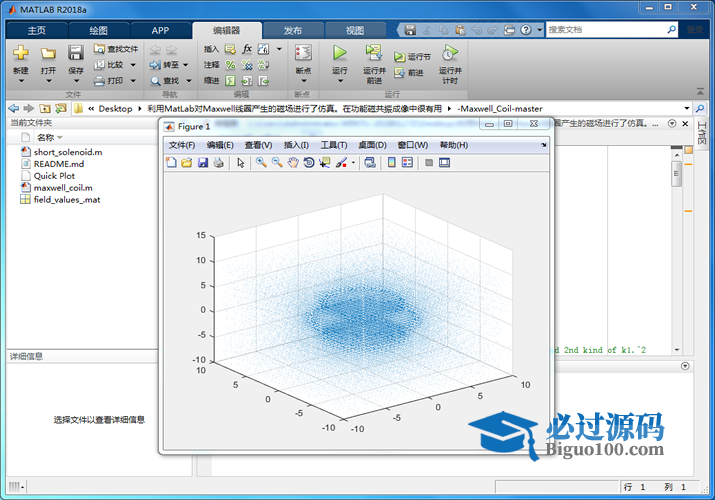Screen dimensions: 715x500
Task: Expand the 新建 dropdown arrow
Action: pyautogui.click(x=21, y=81)
